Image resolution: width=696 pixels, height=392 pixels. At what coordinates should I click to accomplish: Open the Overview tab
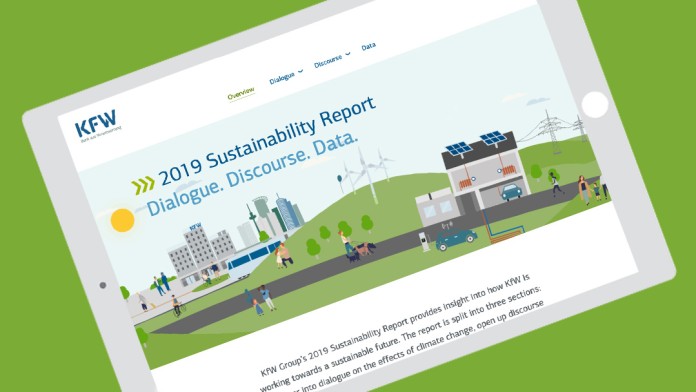(x=241, y=94)
